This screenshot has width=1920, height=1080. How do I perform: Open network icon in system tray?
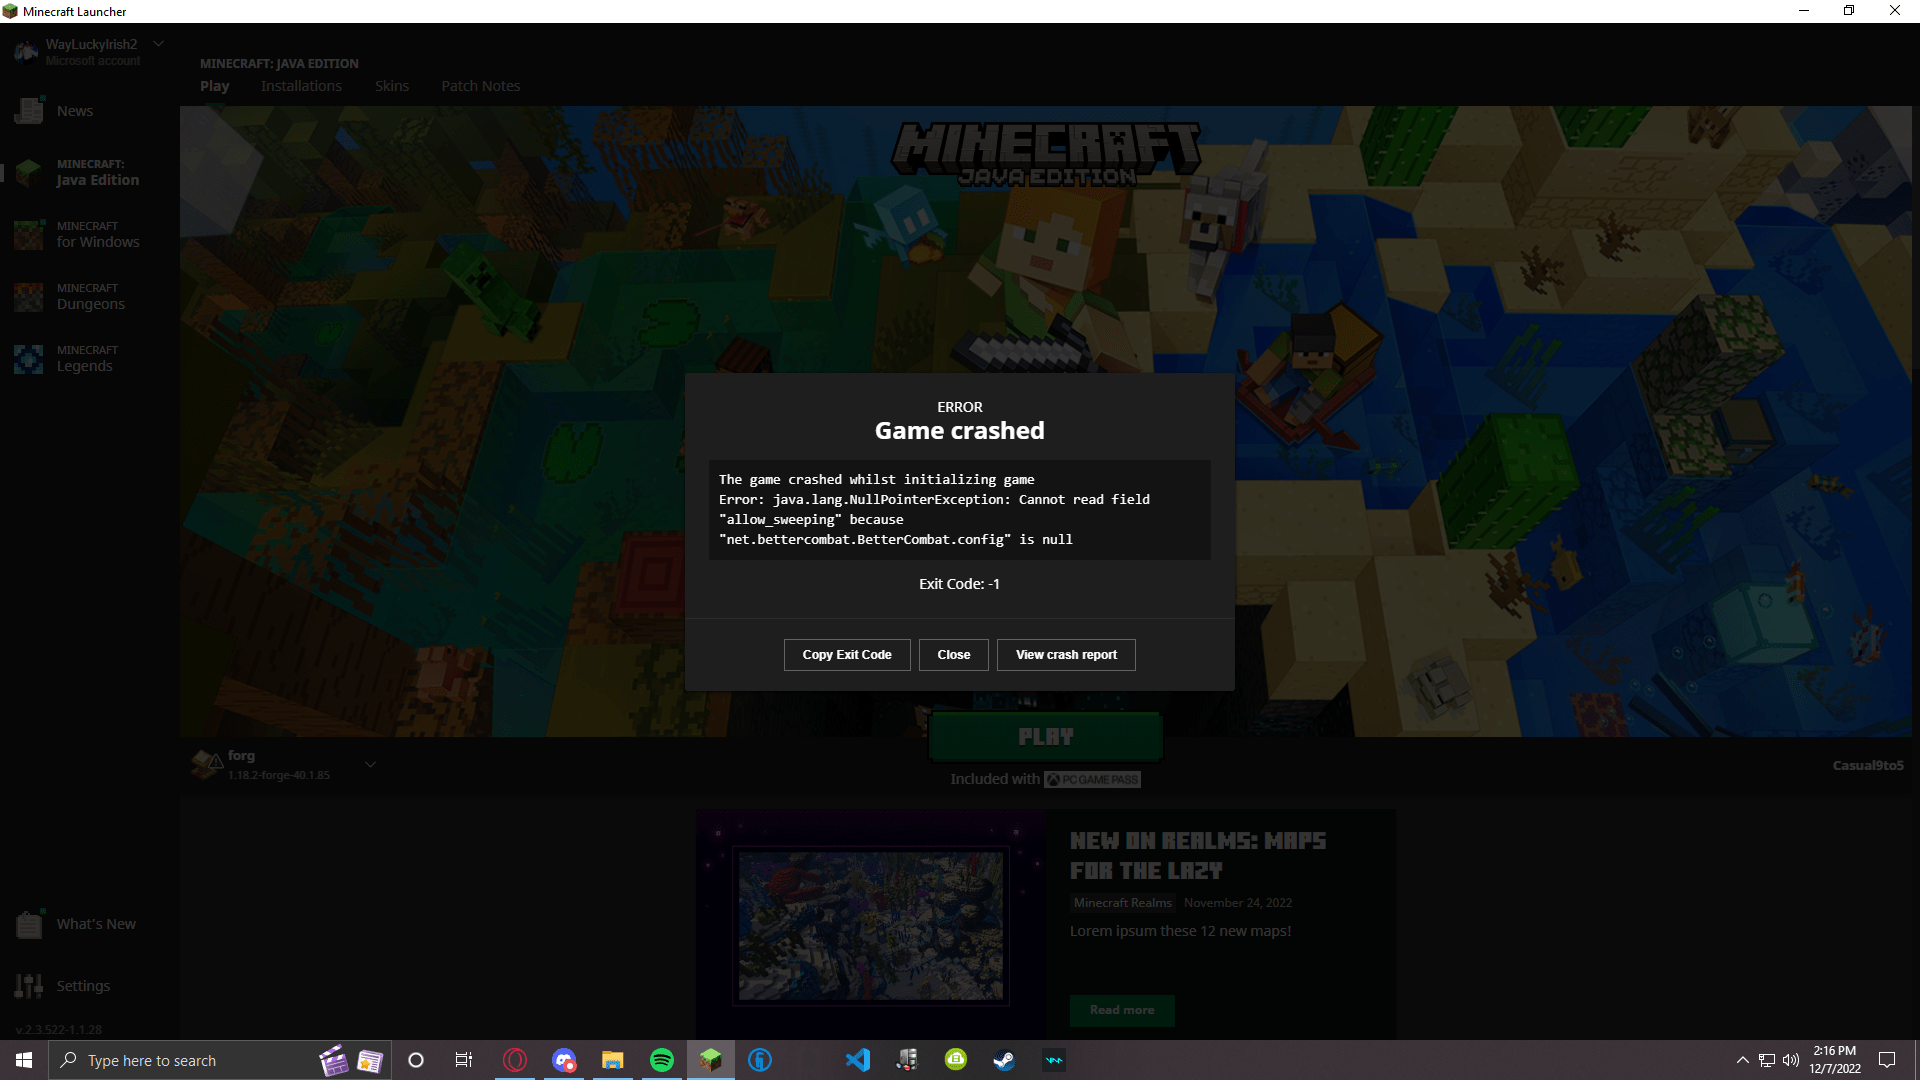pos(1767,1060)
